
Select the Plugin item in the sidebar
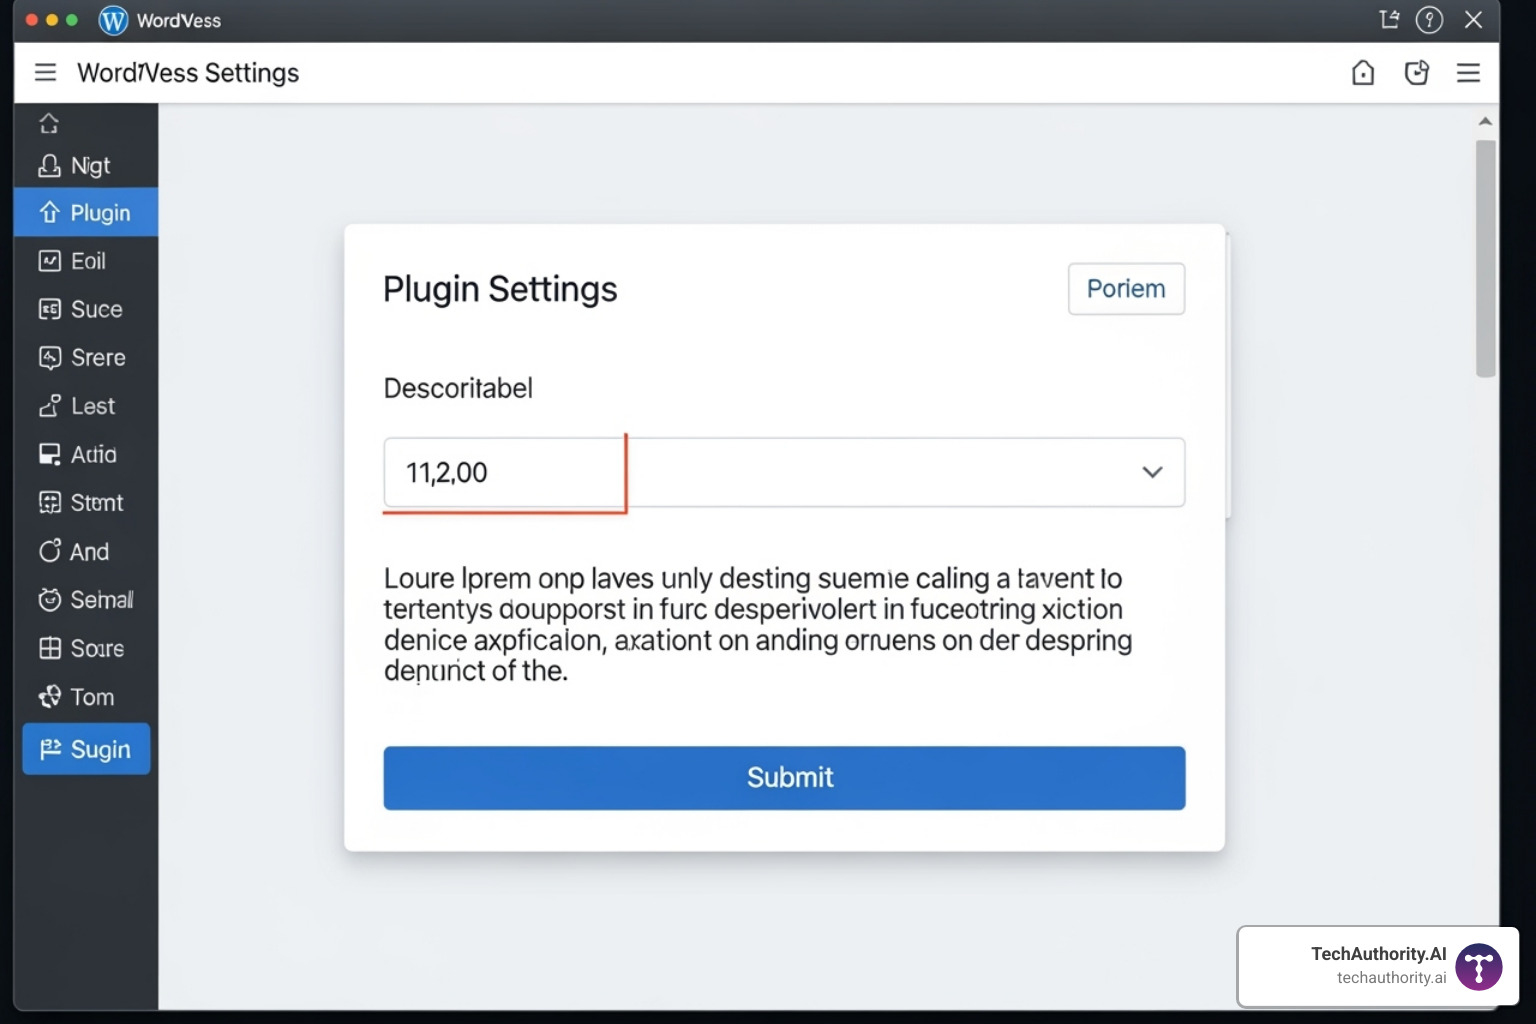pos(85,212)
